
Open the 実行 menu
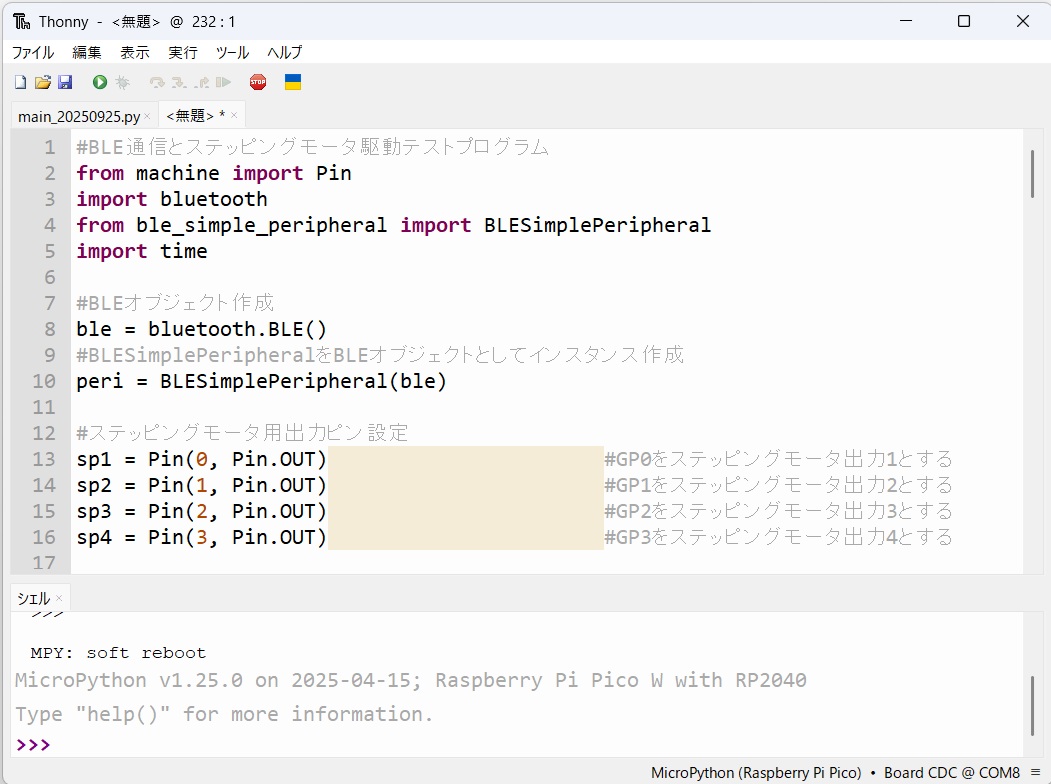pyautogui.click(x=183, y=52)
